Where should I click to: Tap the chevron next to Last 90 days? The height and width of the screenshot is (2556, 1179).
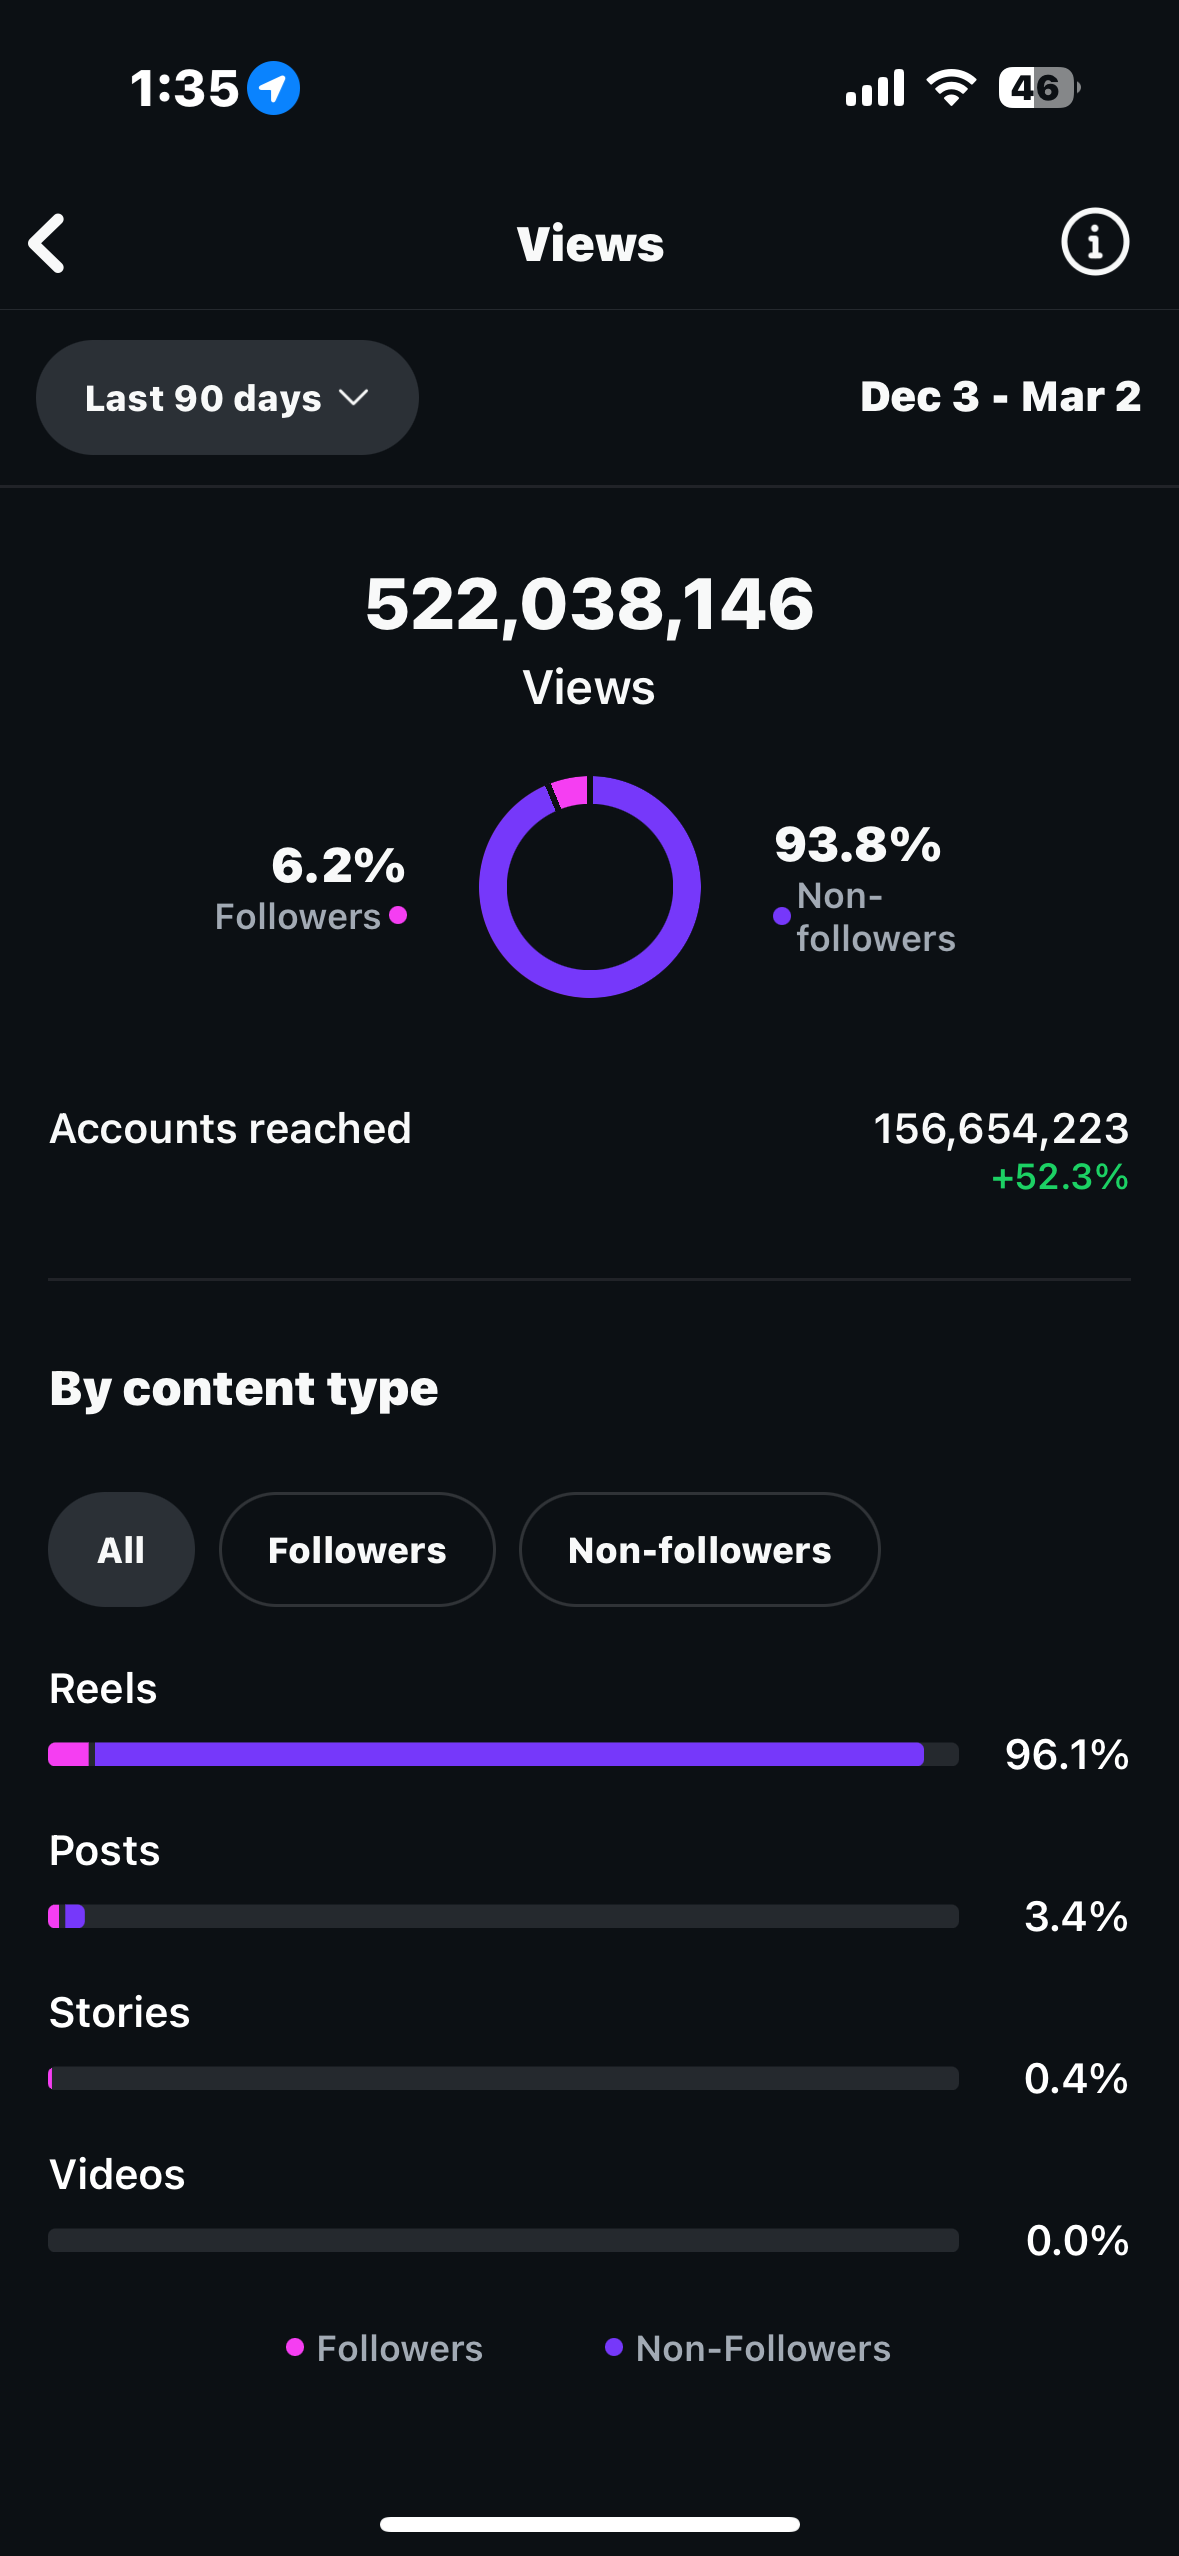[354, 398]
